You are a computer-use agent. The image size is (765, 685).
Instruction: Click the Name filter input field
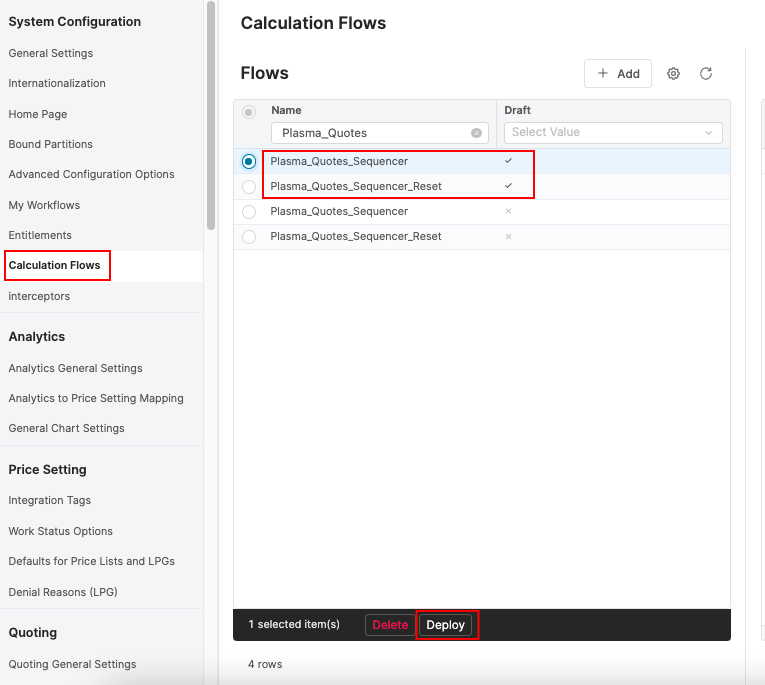click(x=370, y=133)
